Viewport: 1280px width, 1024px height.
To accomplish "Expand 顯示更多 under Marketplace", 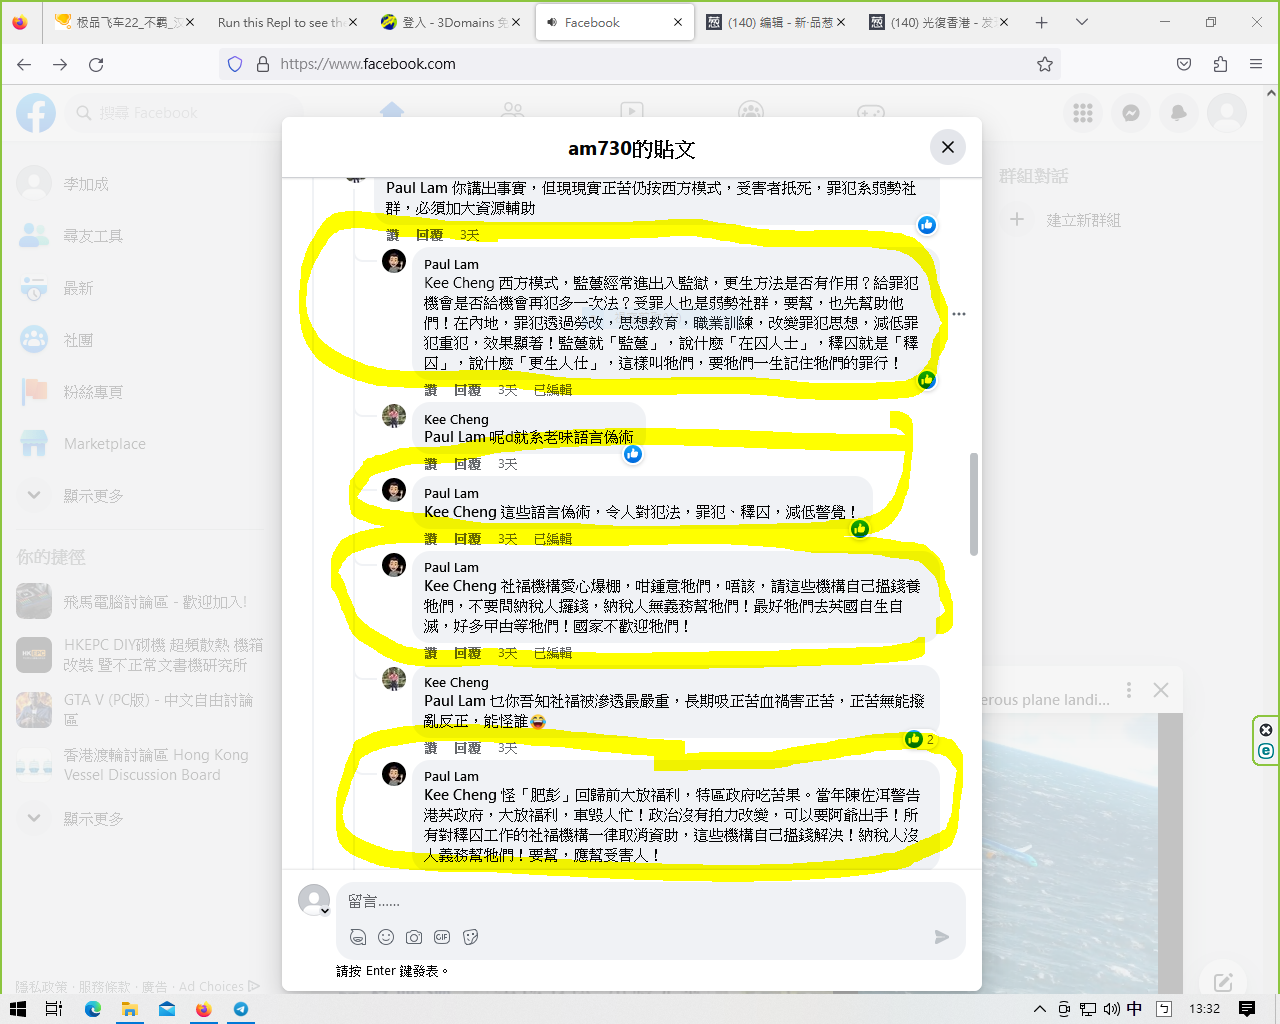I will [140, 496].
